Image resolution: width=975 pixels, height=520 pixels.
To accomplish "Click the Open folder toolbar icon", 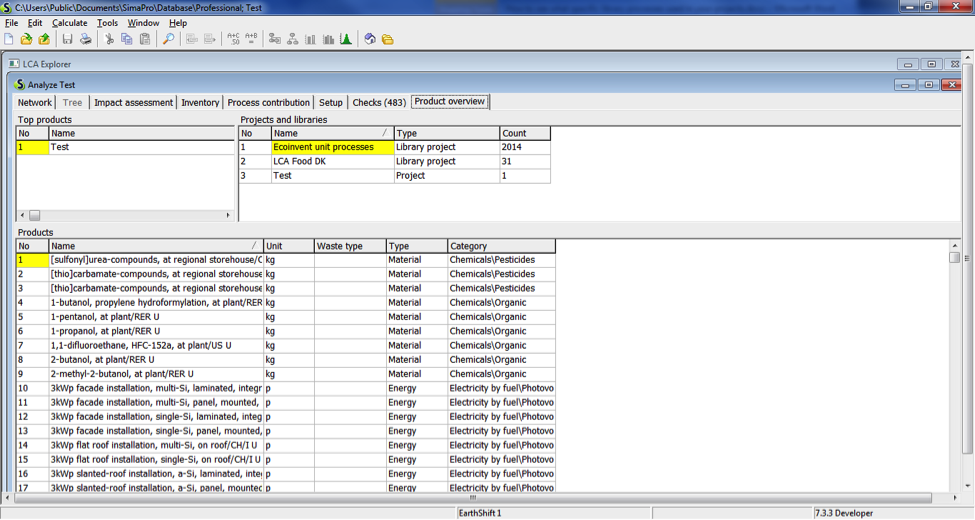I will tap(26, 39).
